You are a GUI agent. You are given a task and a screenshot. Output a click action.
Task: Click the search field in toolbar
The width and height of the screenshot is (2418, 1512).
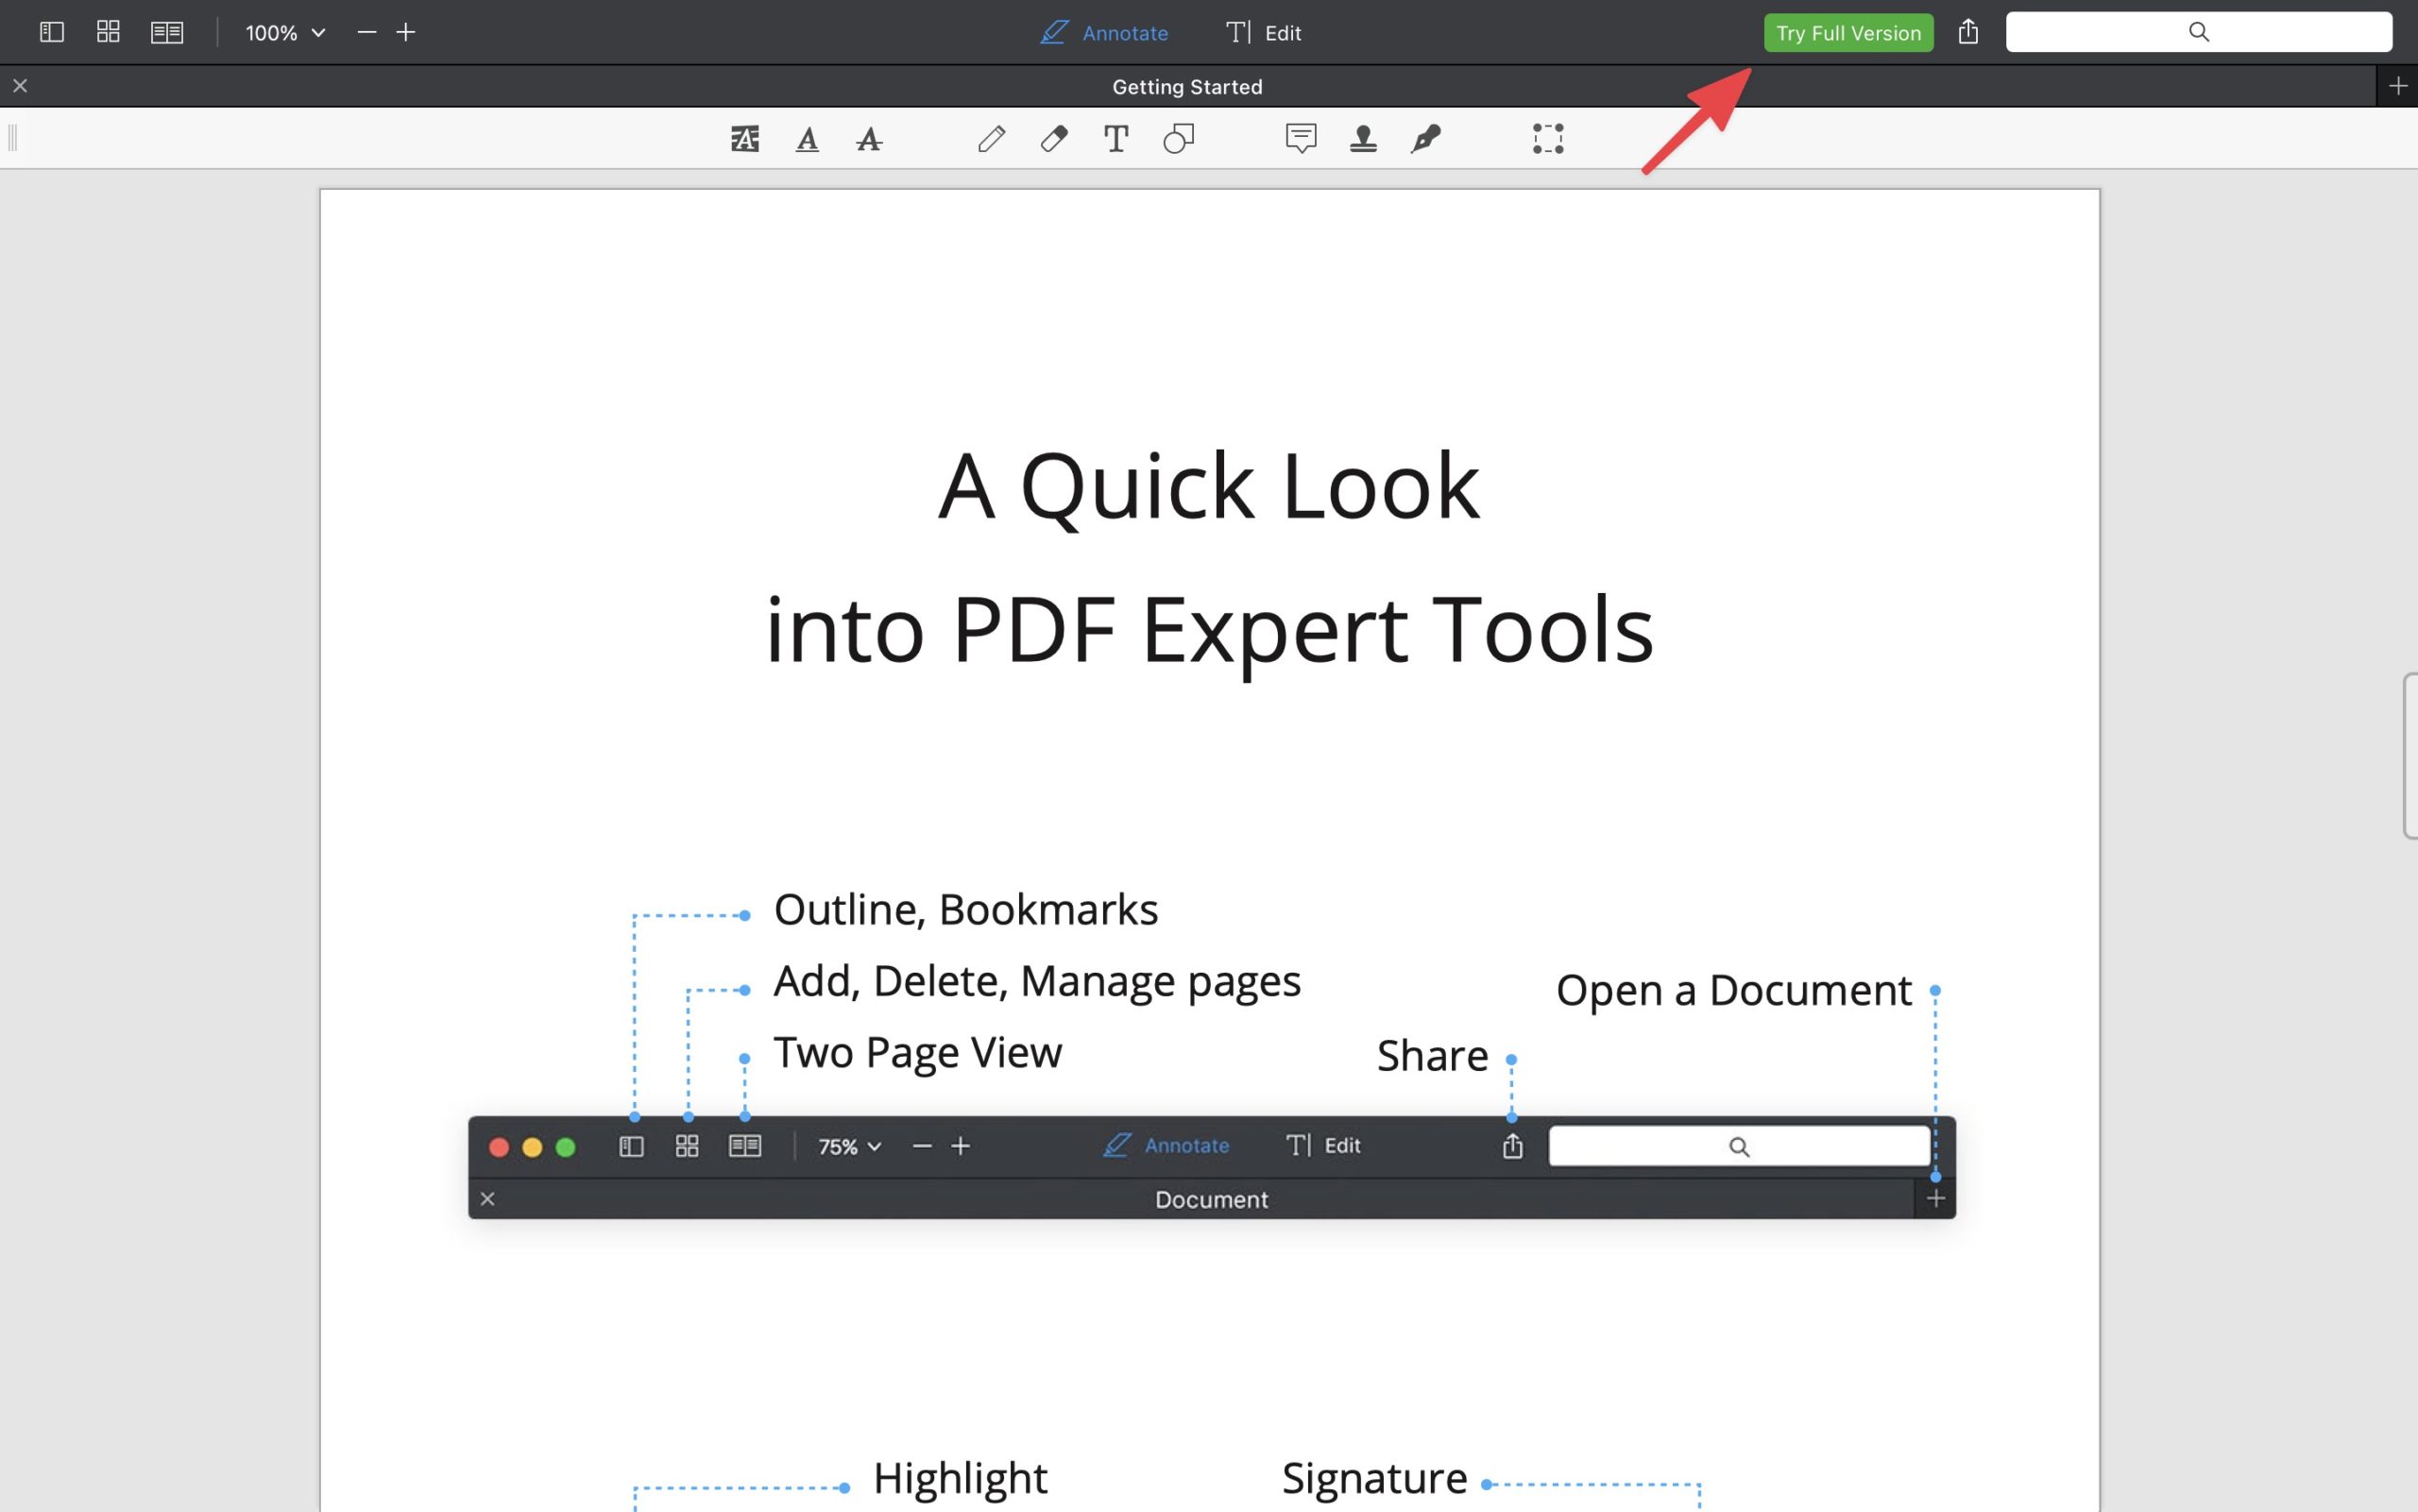pos(2198,32)
